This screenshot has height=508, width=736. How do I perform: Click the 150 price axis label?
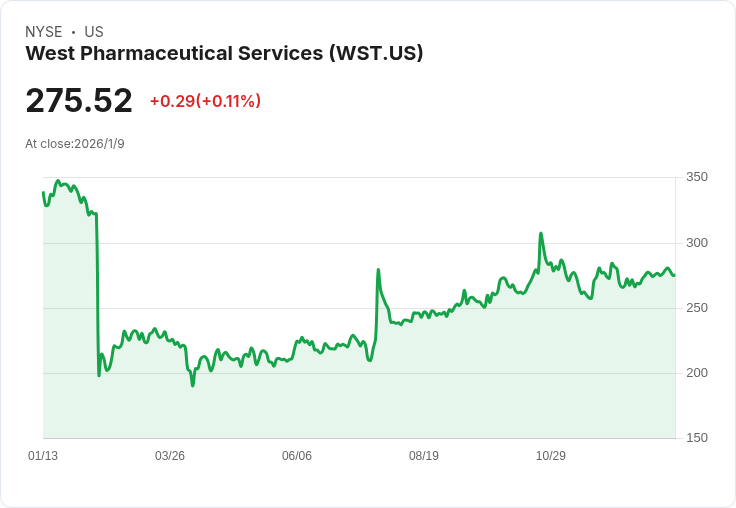coord(697,438)
